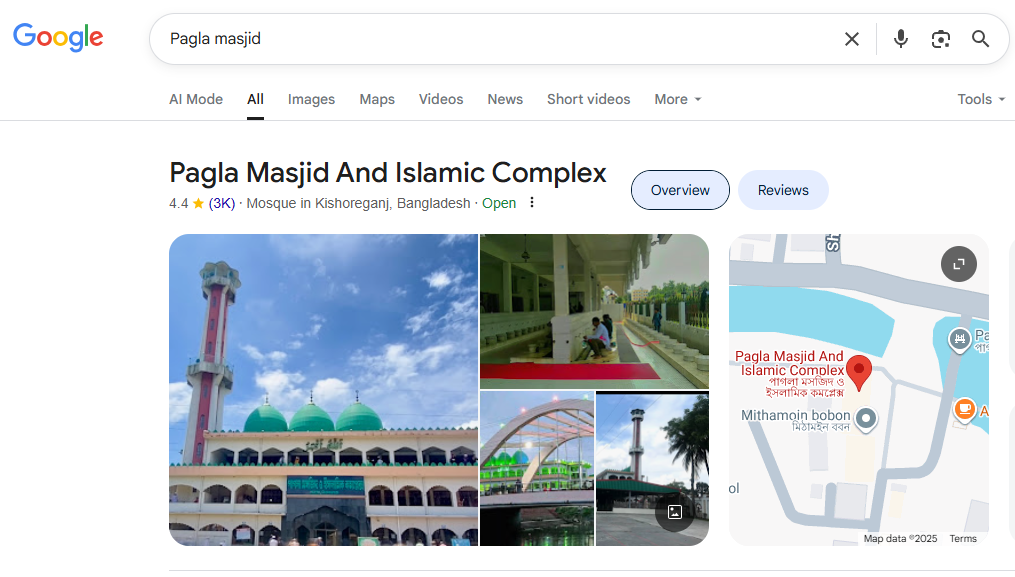1015x577 pixels.
Task: Click the red Pagla Masjid map pin
Action: pyautogui.click(x=858, y=370)
